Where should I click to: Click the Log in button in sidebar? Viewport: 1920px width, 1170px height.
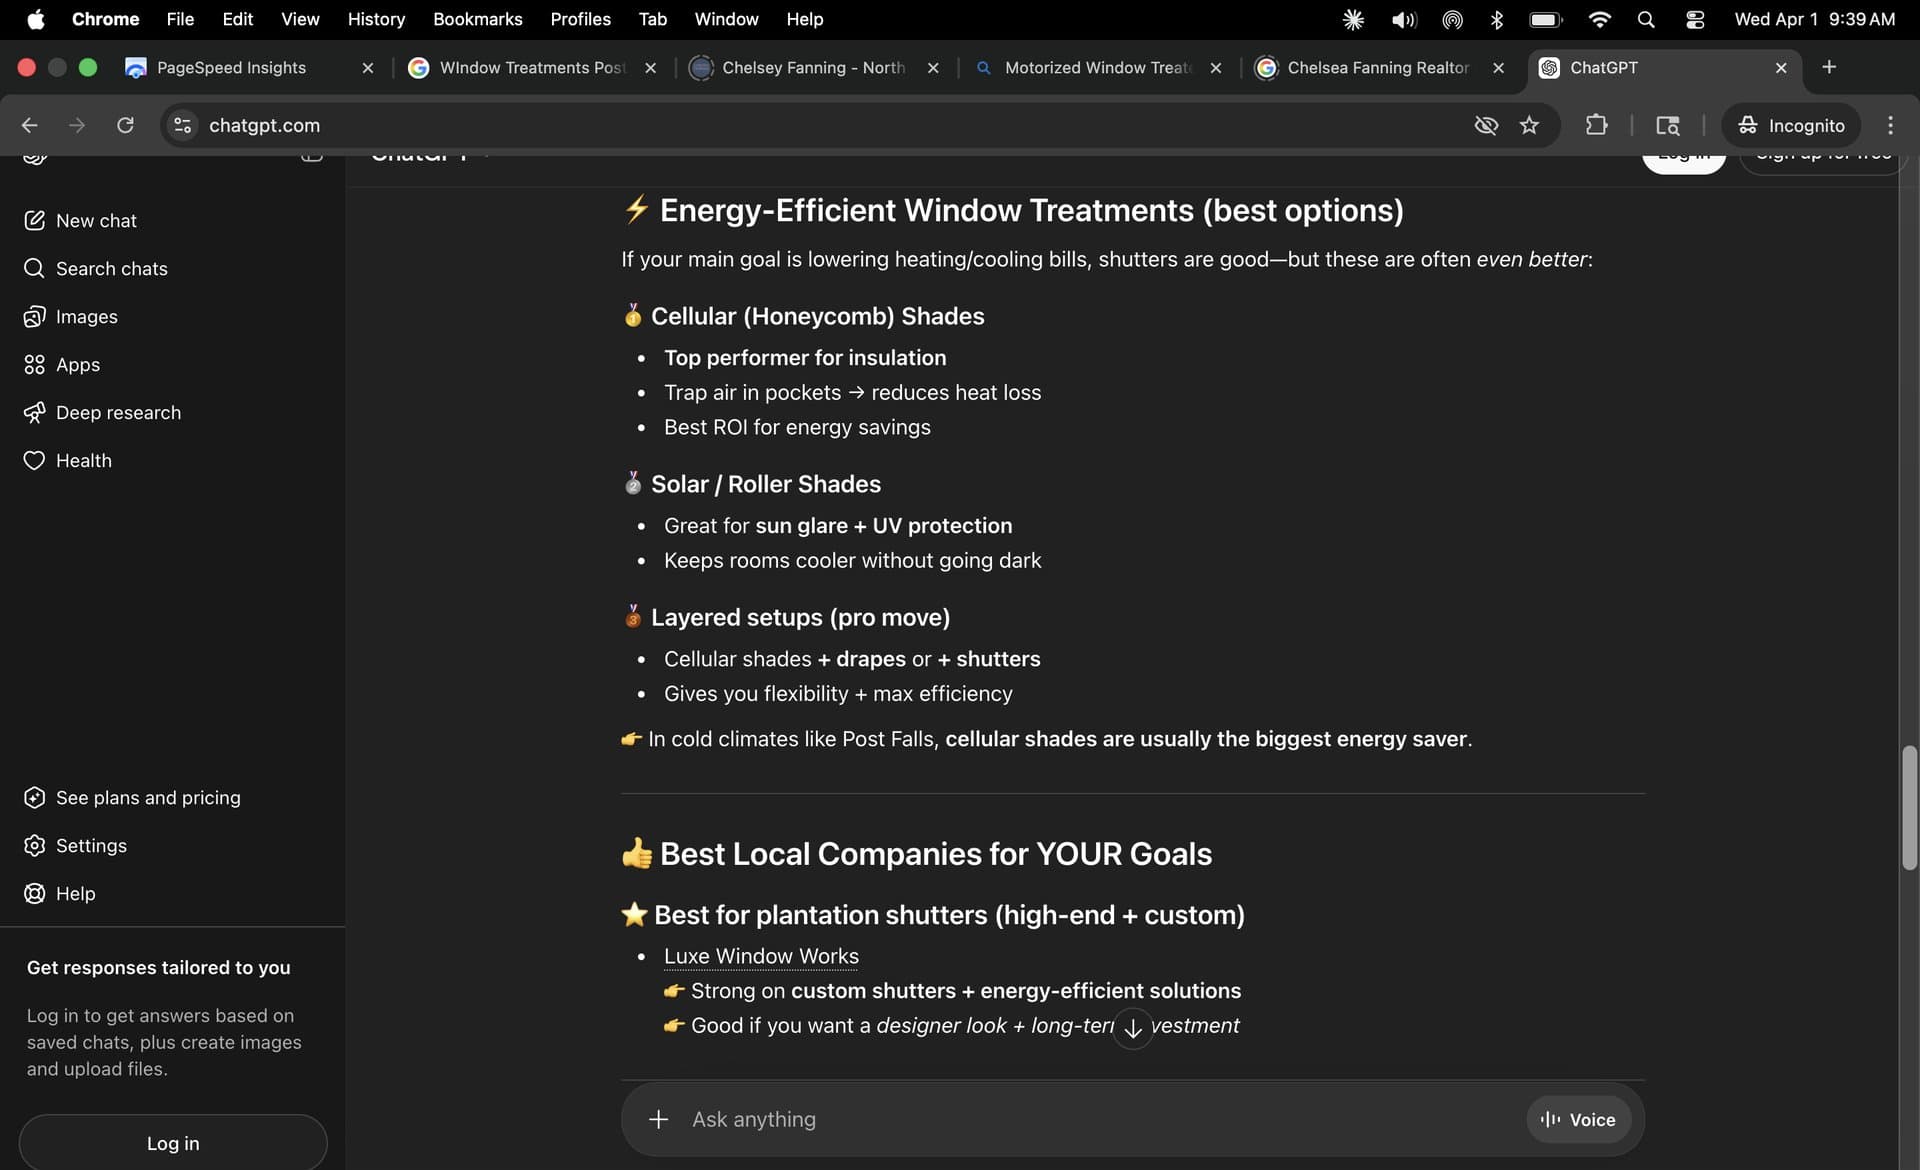(x=173, y=1143)
